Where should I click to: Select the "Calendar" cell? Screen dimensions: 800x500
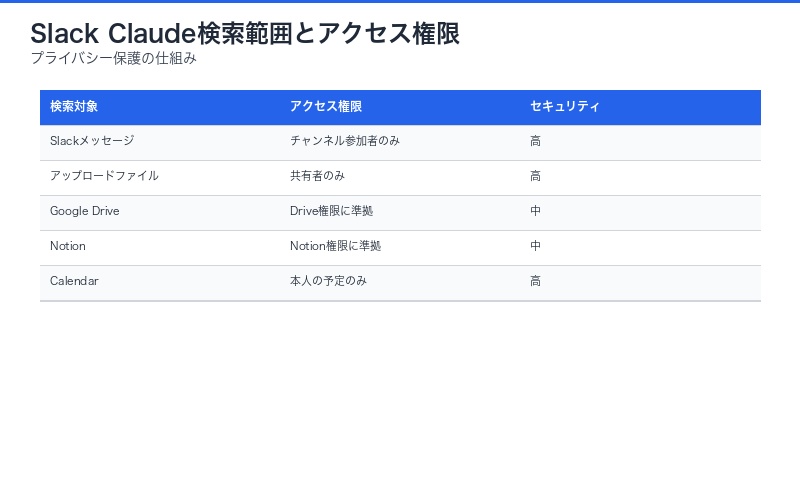pyautogui.click(x=74, y=282)
